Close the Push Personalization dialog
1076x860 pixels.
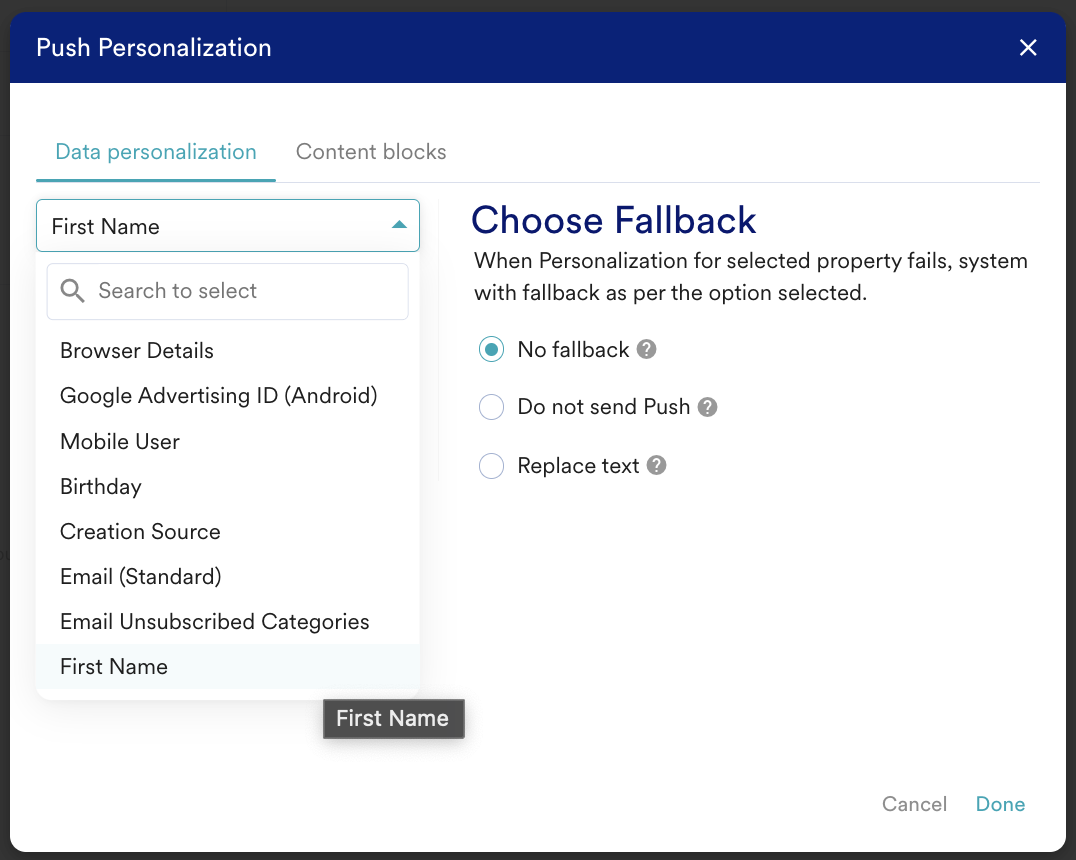click(1027, 47)
